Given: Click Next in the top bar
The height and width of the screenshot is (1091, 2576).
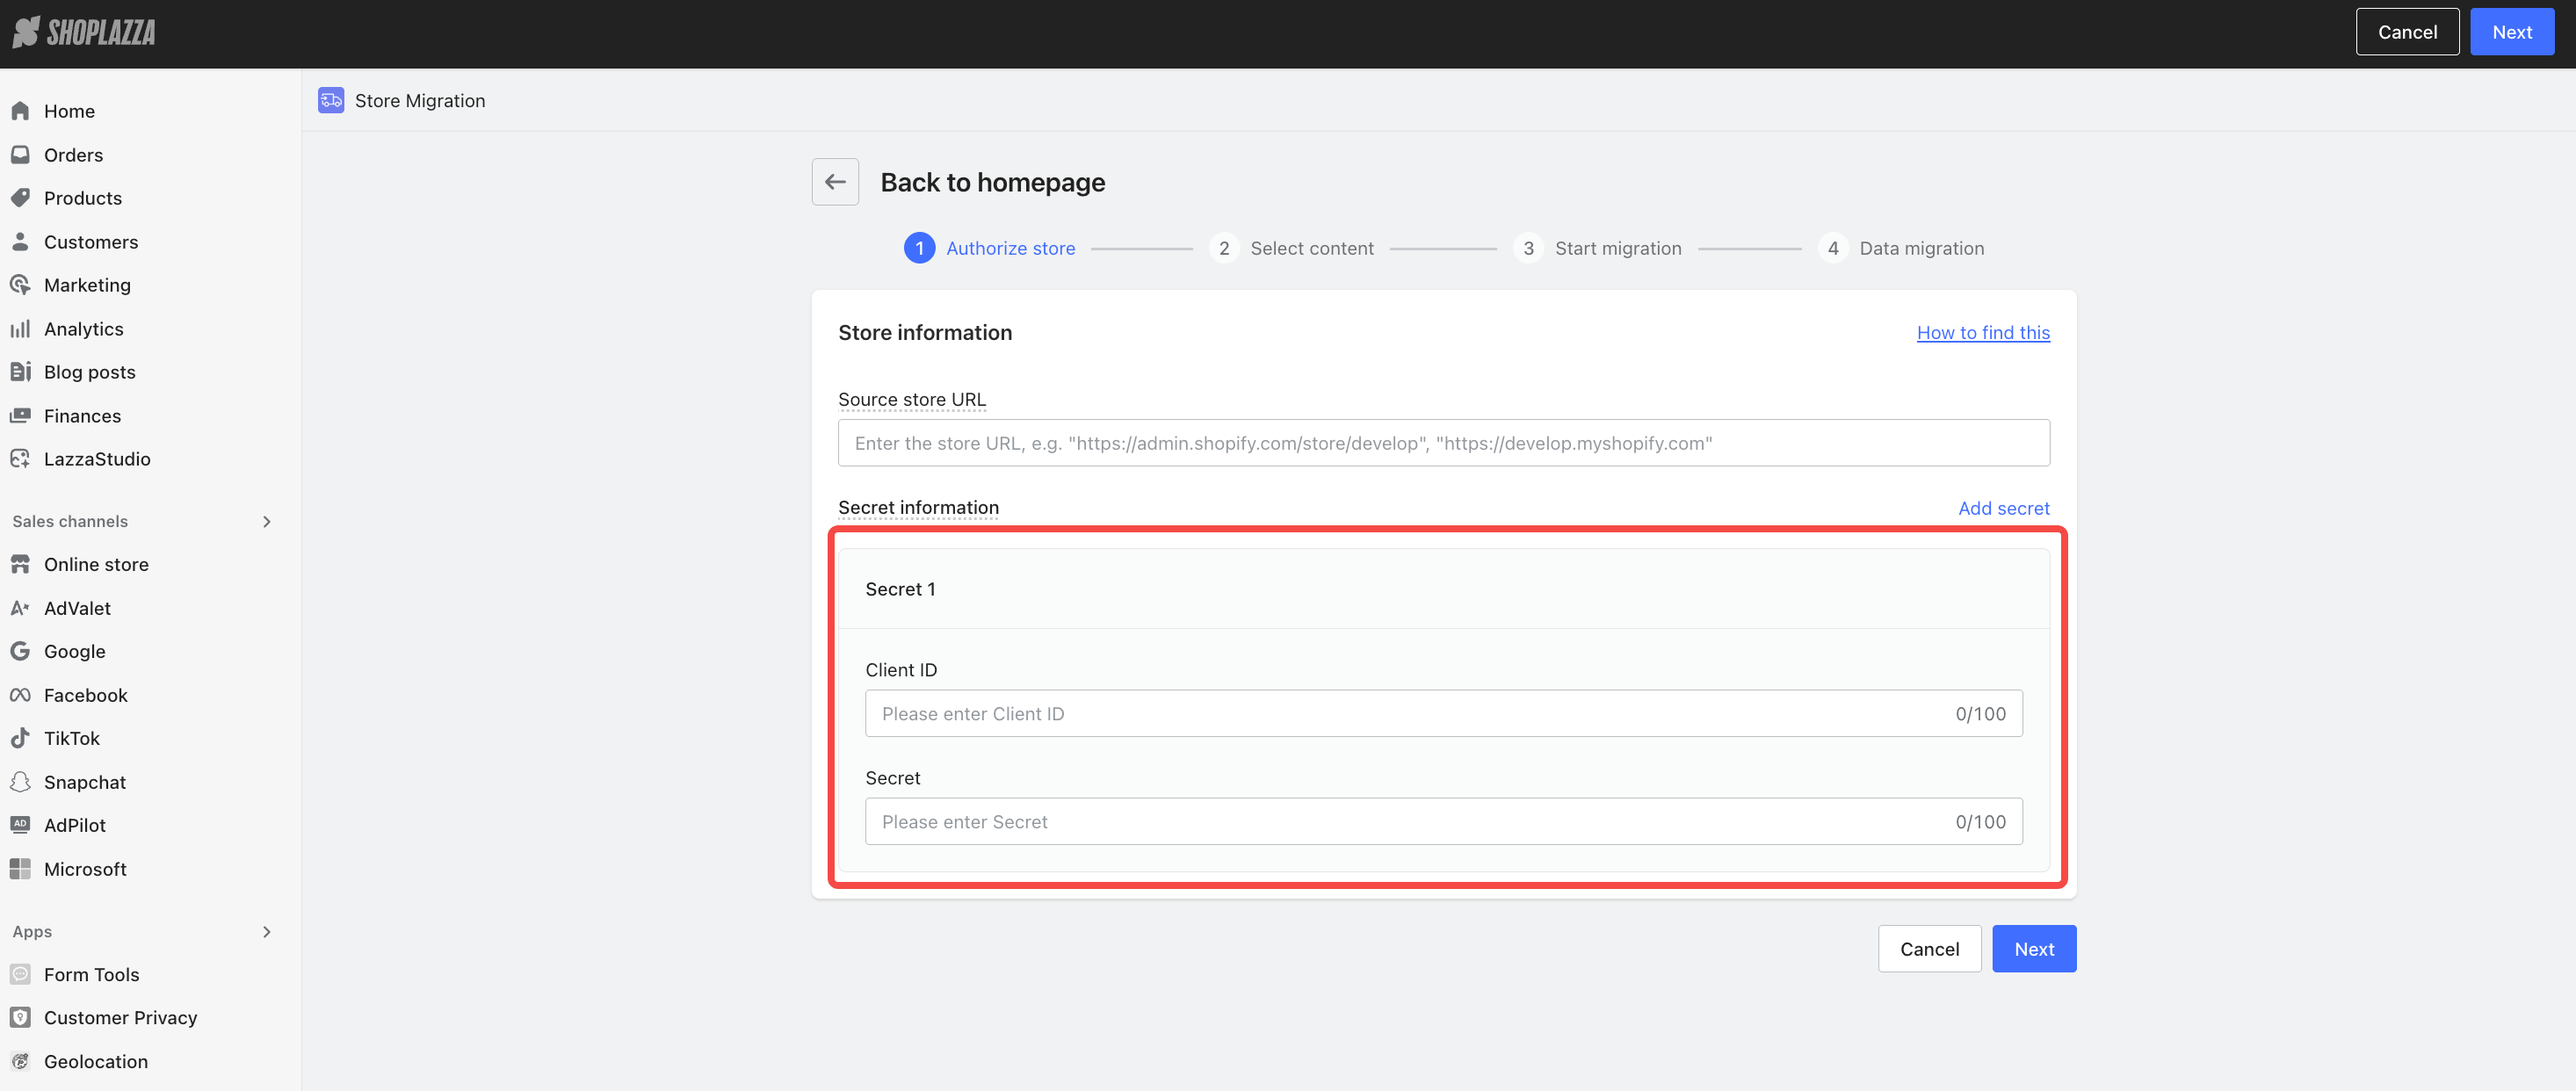Looking at the screenshot, I should (2511, 32).
